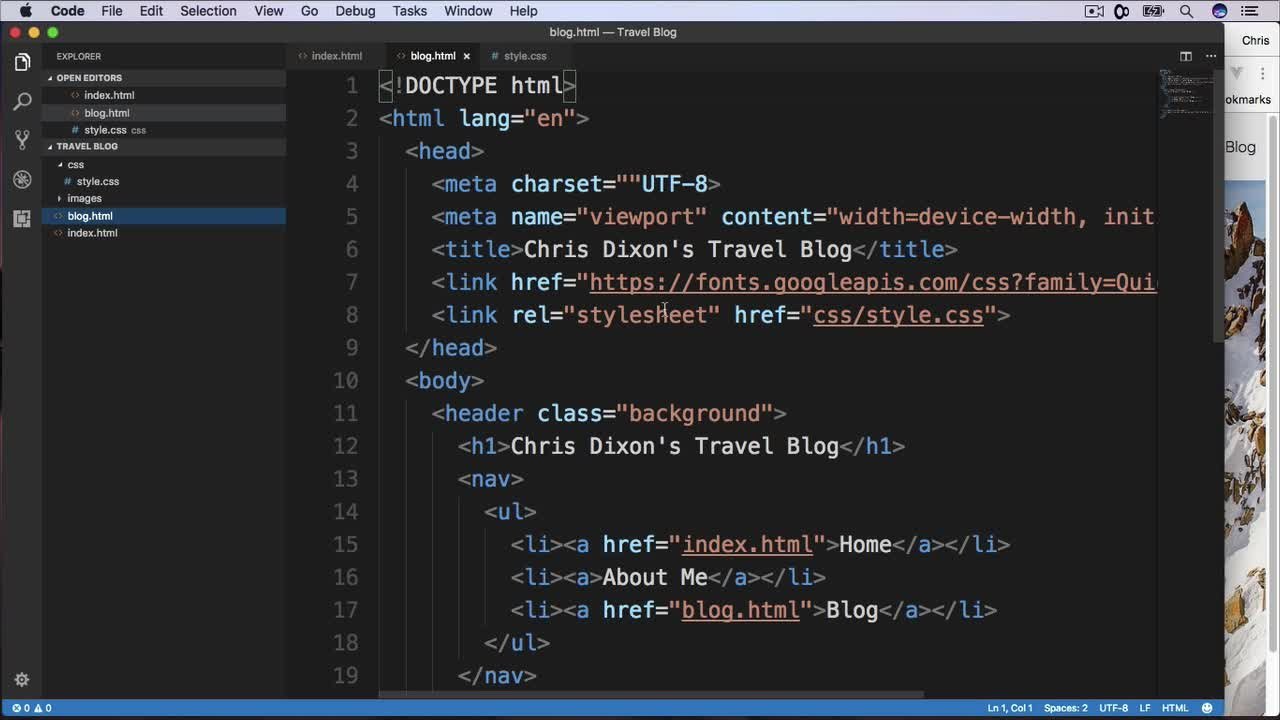This screenshot has width=1280, height=720.
Task: Switch to the style.css editor tab
Action: tap(524, 56)
